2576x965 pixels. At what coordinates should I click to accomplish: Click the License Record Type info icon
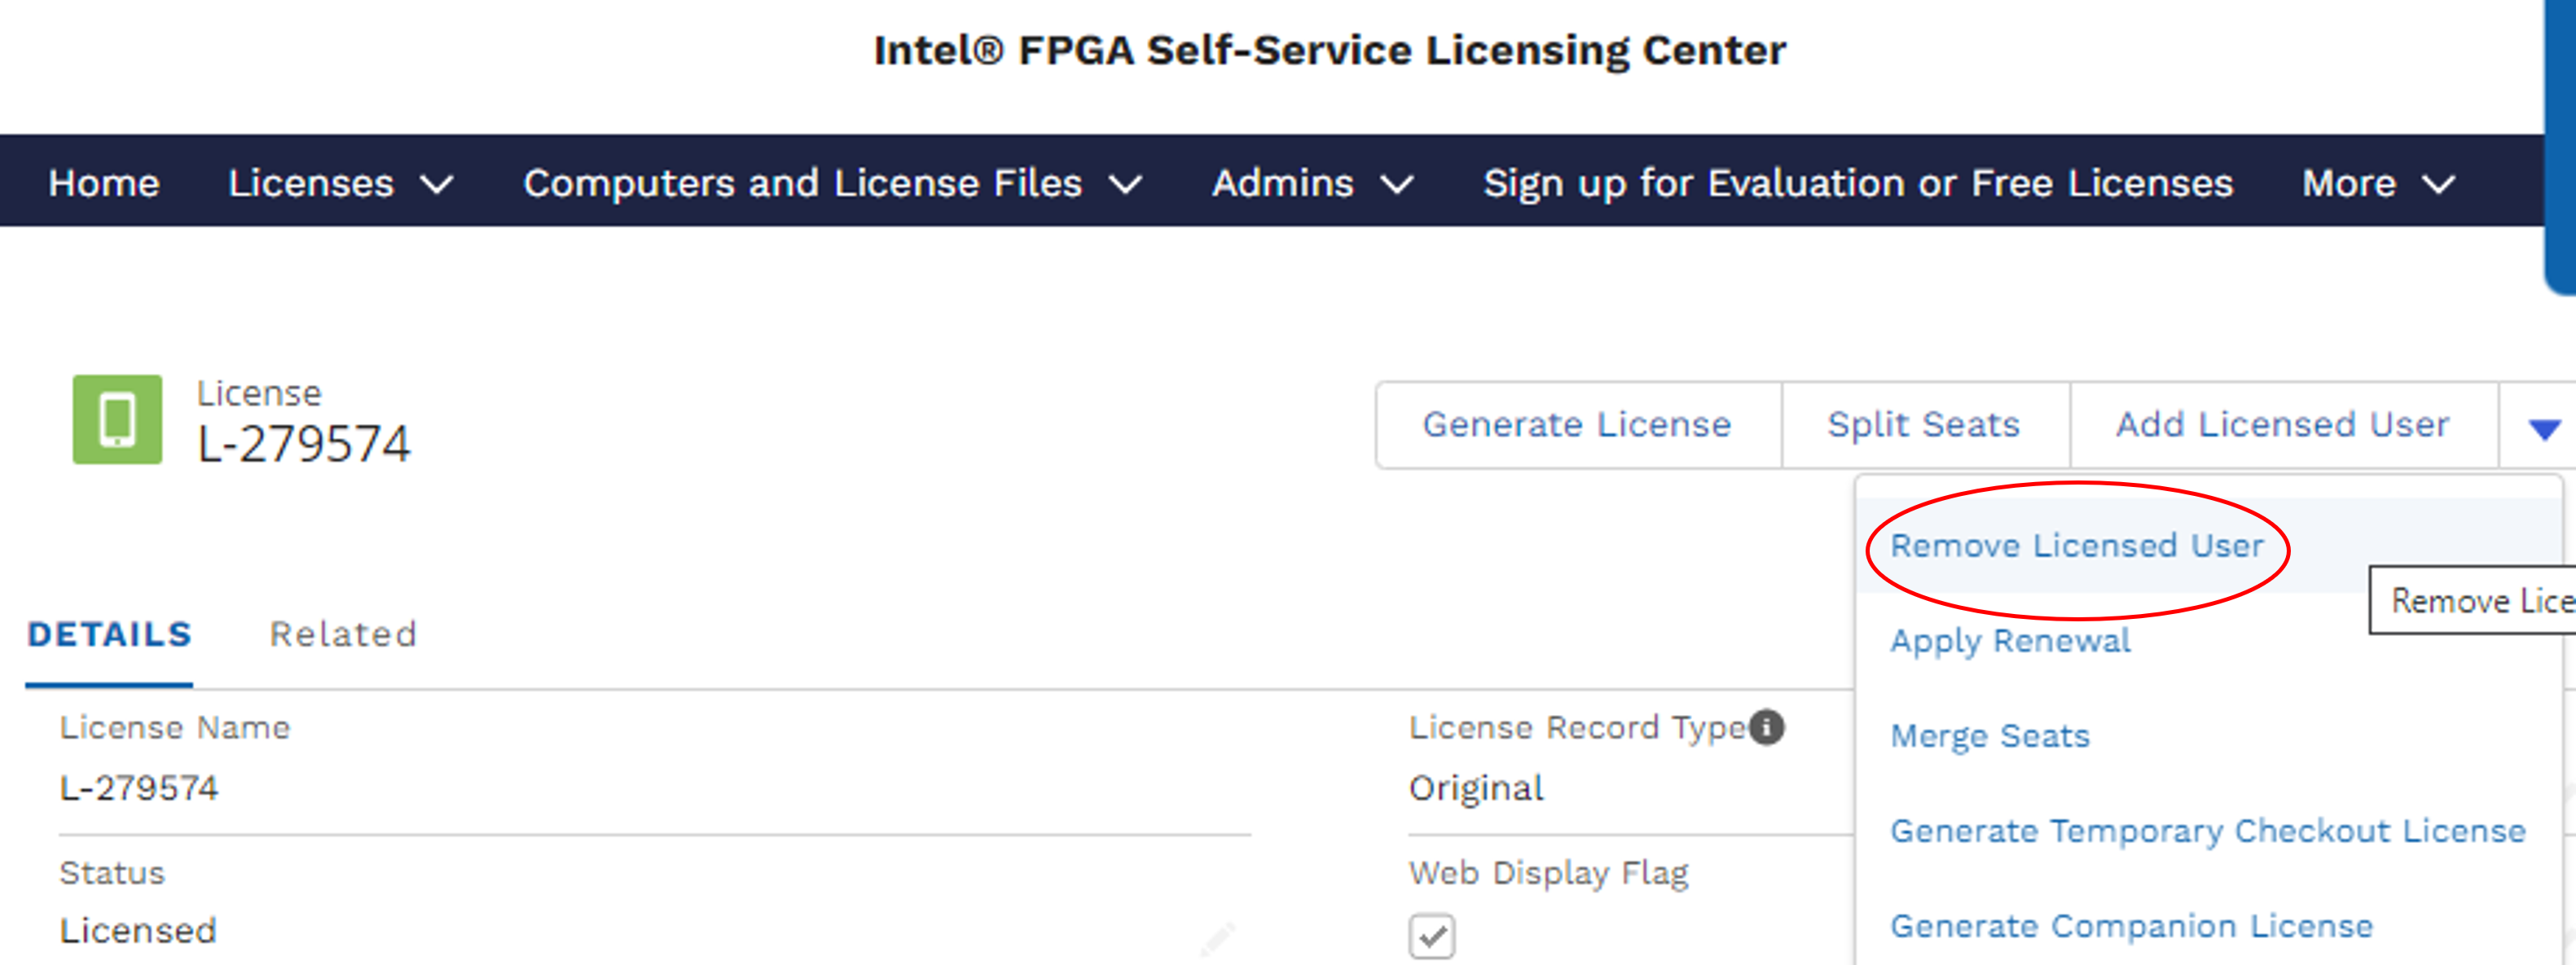1767,727
